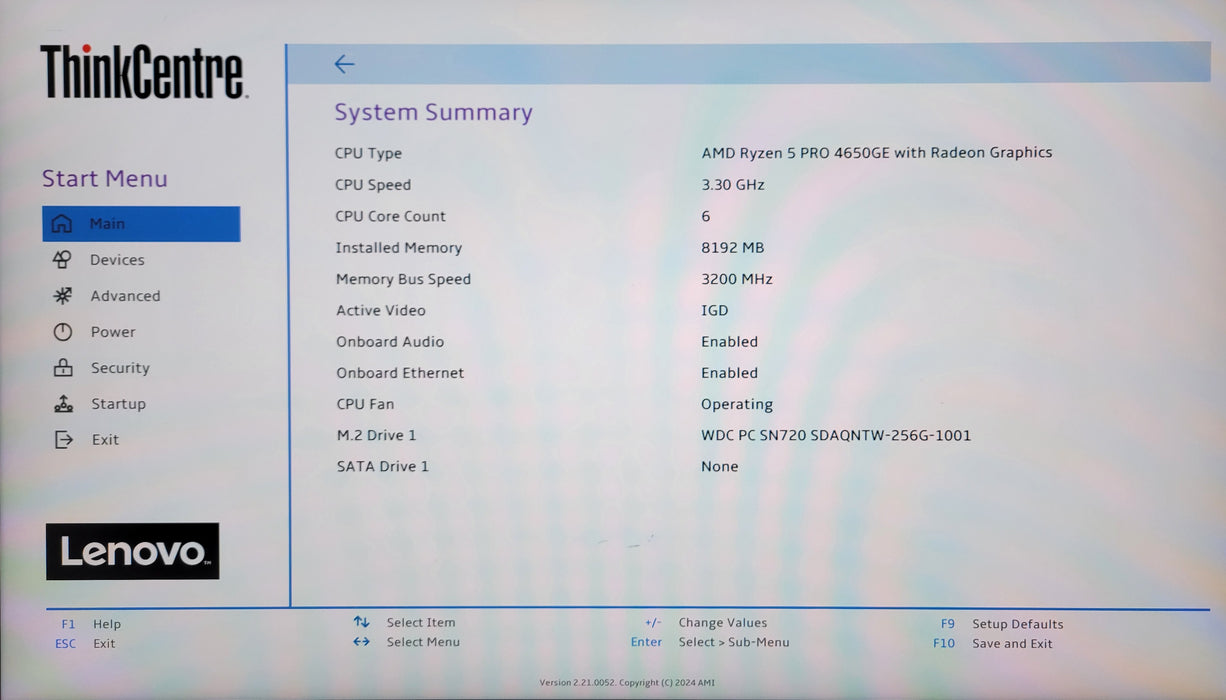Click the back arrow icon

pyautogui.click(x=344, y=64)
